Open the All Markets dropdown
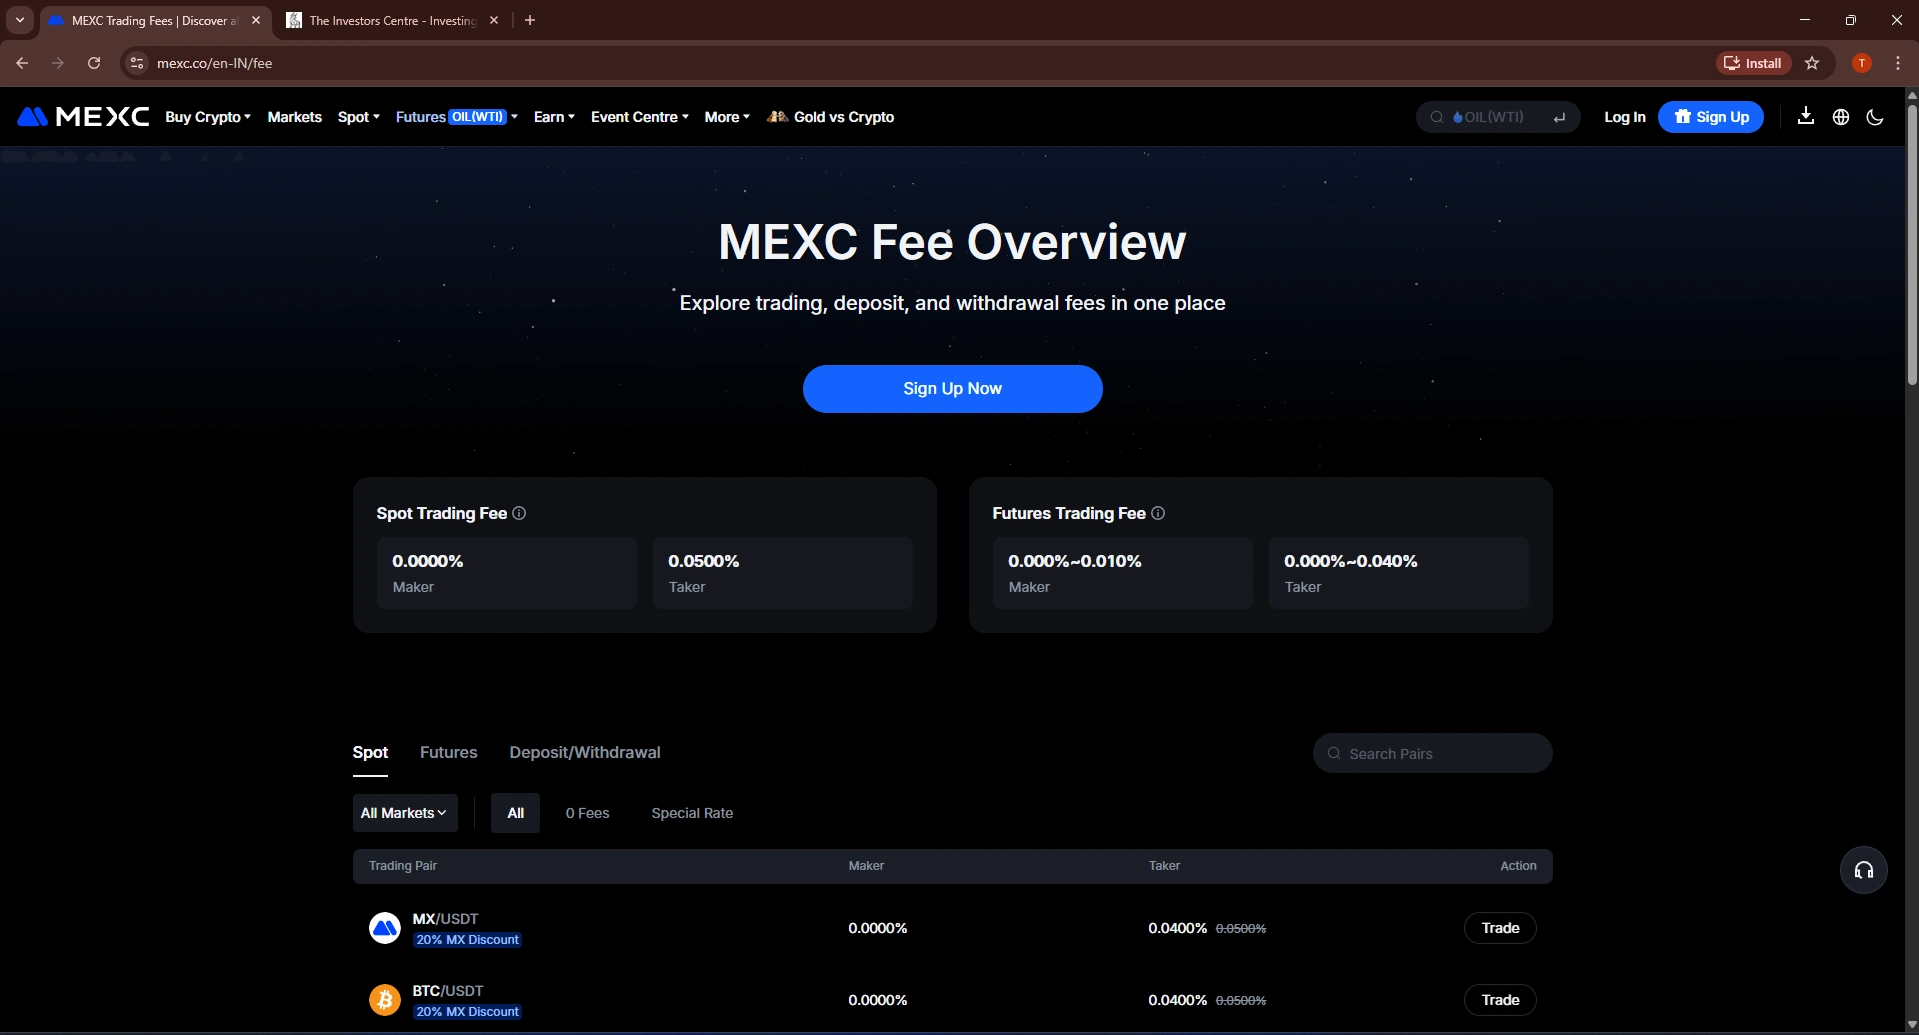1919x1035 pixels. (405, 813)
